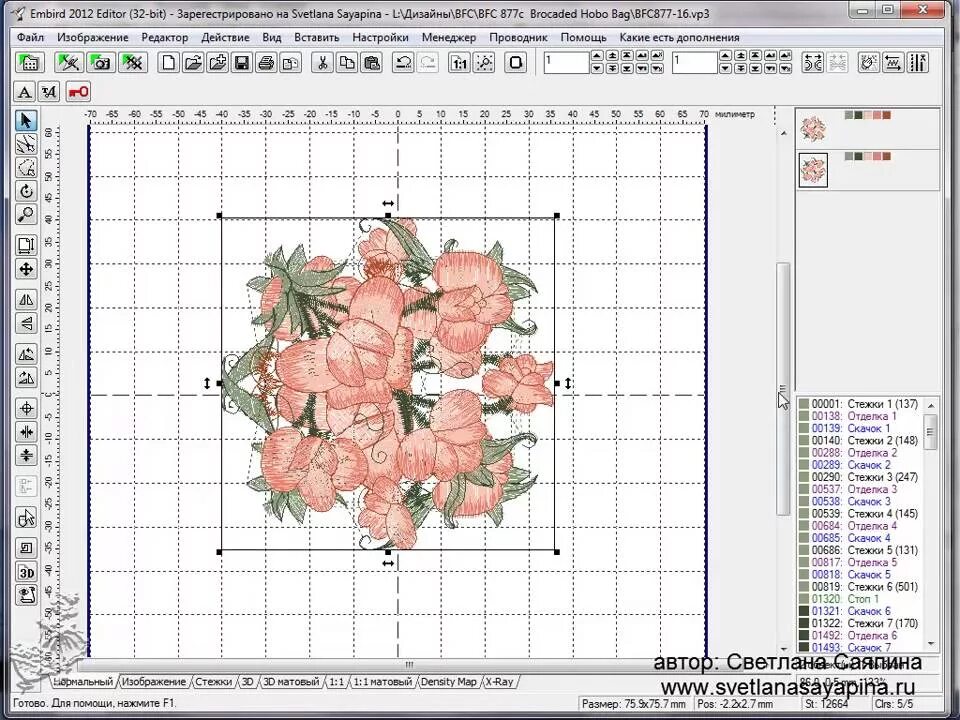Open the resize design tool
This screenshot has height=720, width=960.
[26, 246]
